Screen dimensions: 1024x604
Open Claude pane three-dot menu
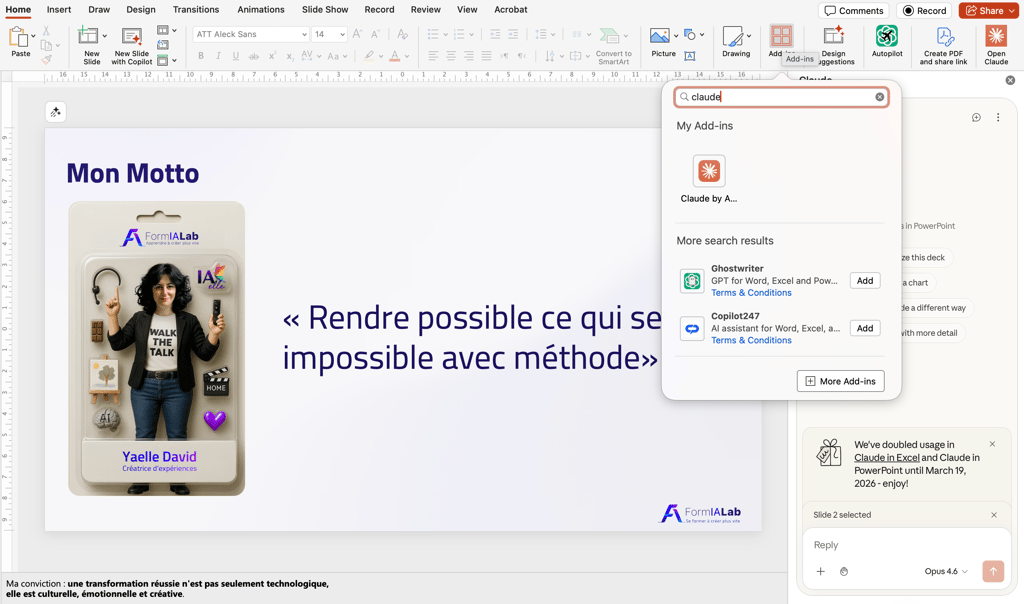tap(998, 118)
